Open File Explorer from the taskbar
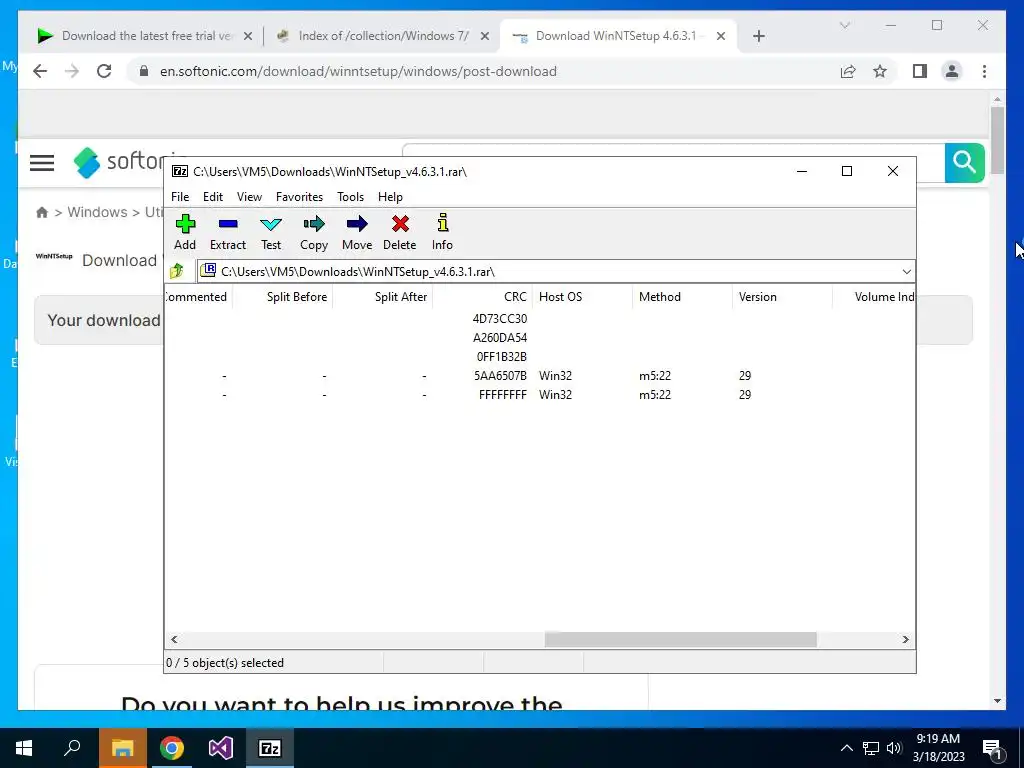The width and height of the screenshot is (1024, 768). point(122,748)
